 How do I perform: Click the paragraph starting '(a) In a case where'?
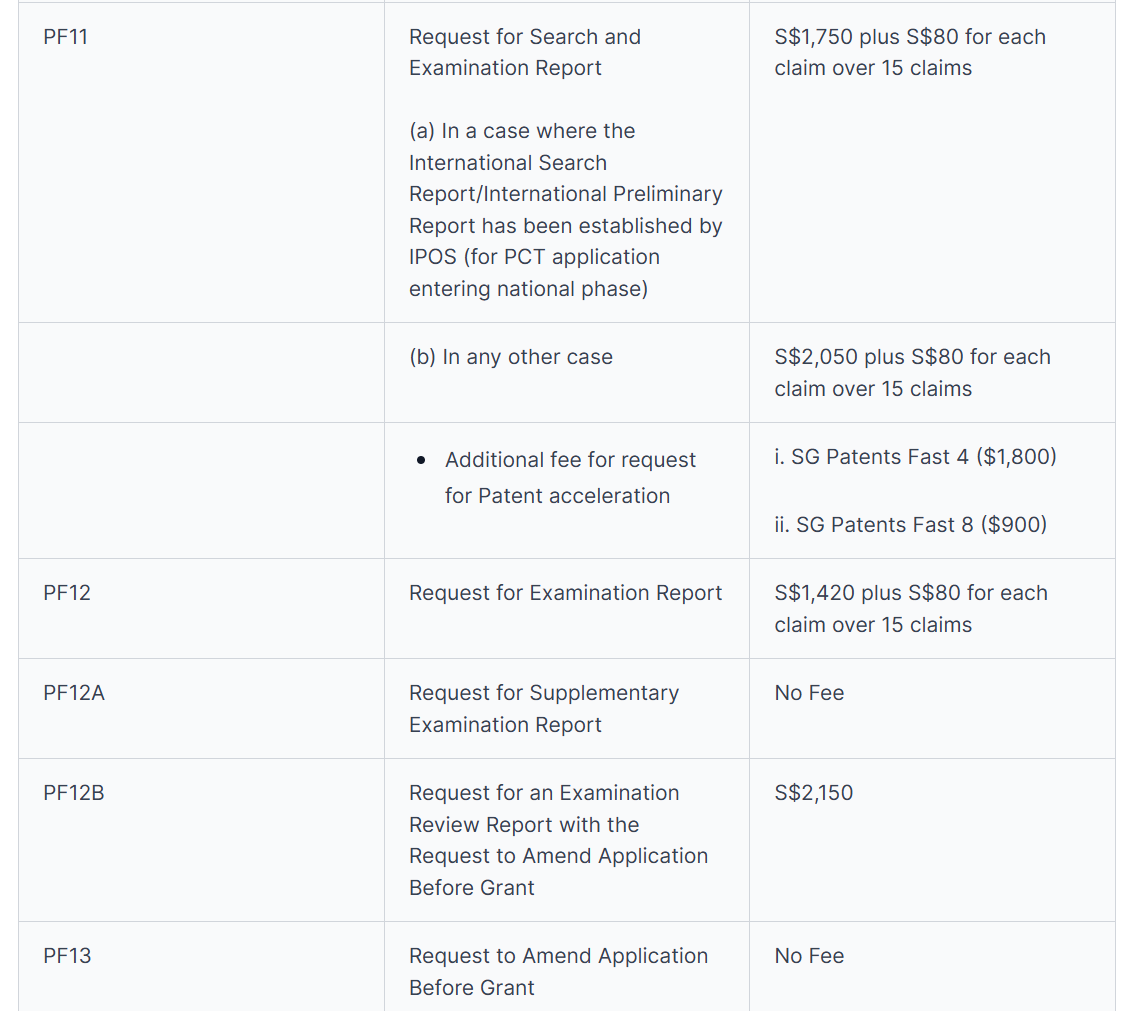[x=565, y=210]
